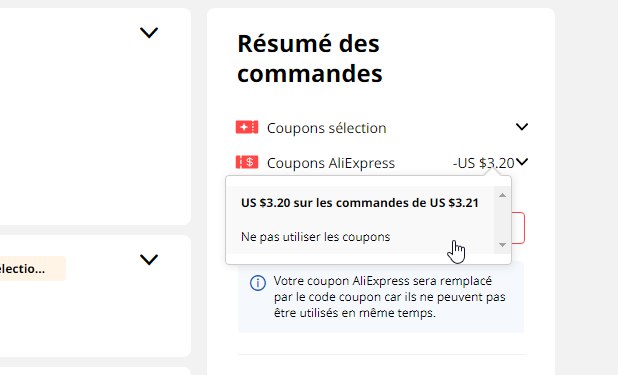Click the blue info circle icon
This screenshot has height=375, width=618.
pyautogui.click(x=257, y=283)
